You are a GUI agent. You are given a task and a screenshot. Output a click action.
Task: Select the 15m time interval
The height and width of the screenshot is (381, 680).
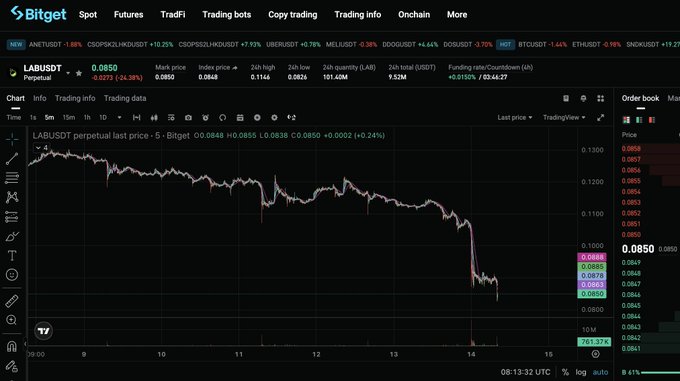click(69, 117)
